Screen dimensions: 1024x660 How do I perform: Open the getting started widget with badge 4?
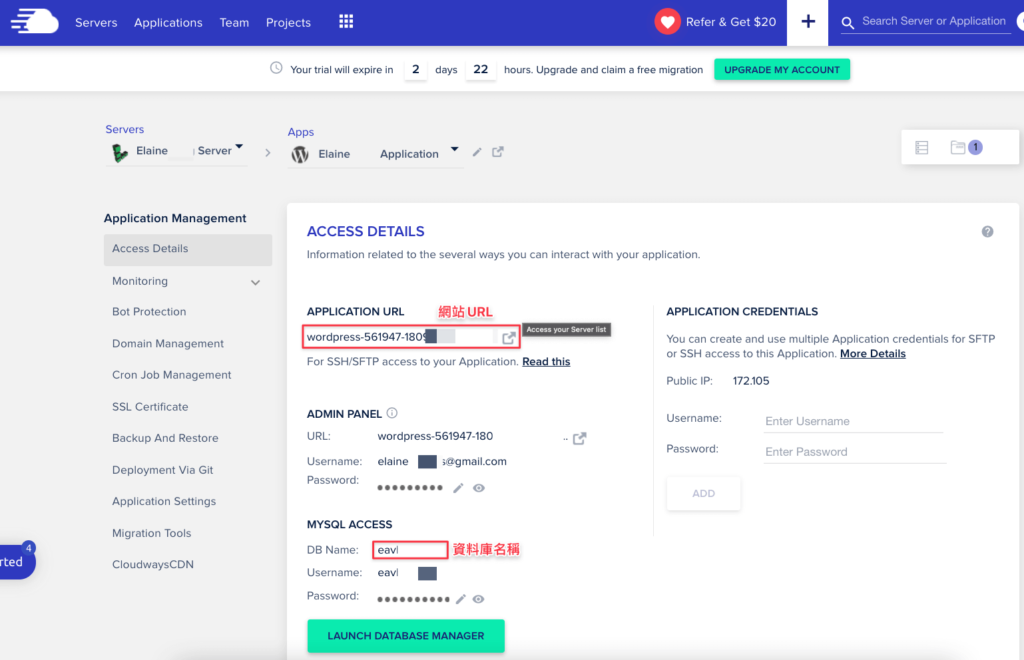coord(17,561)
